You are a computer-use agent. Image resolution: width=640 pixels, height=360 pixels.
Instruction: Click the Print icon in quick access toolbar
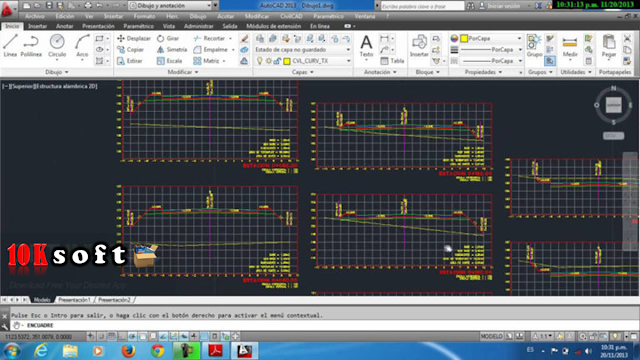87,6
